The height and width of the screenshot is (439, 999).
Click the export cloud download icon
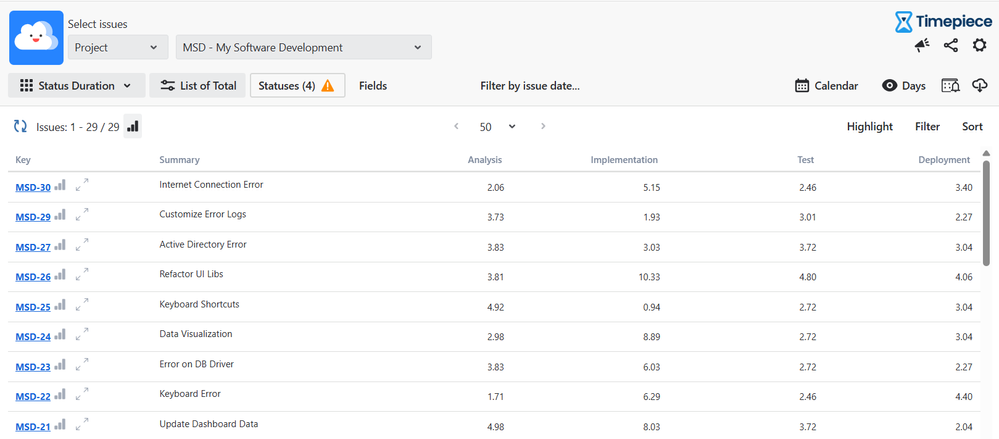[x=980, y=85]
